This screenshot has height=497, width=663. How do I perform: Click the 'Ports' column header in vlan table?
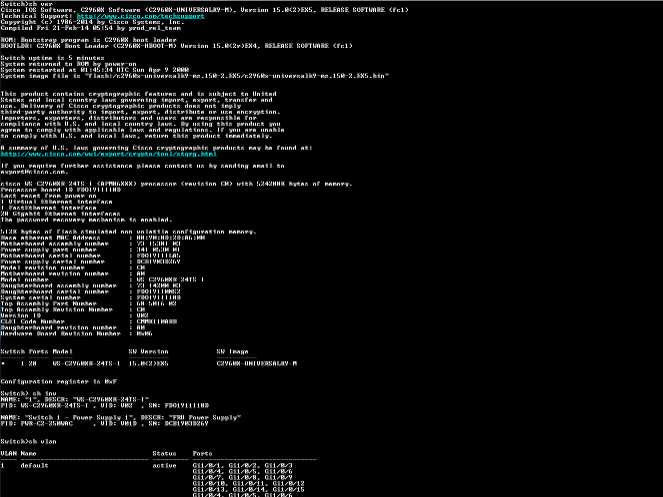(x=203, y=453)
